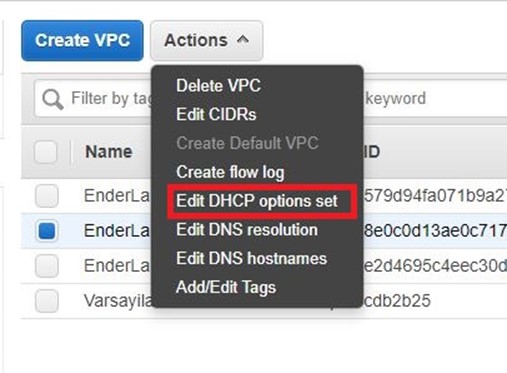The width and height of the screenshot is (507, 373).
Task: Check the Varsayila row checkbox
Action: click(x=47, y=301)
